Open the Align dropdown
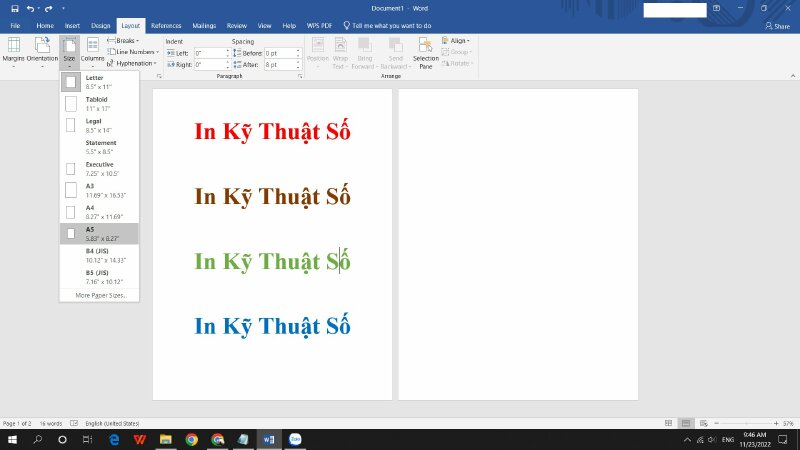Screen dimensions: 800x450 (456, 40)
